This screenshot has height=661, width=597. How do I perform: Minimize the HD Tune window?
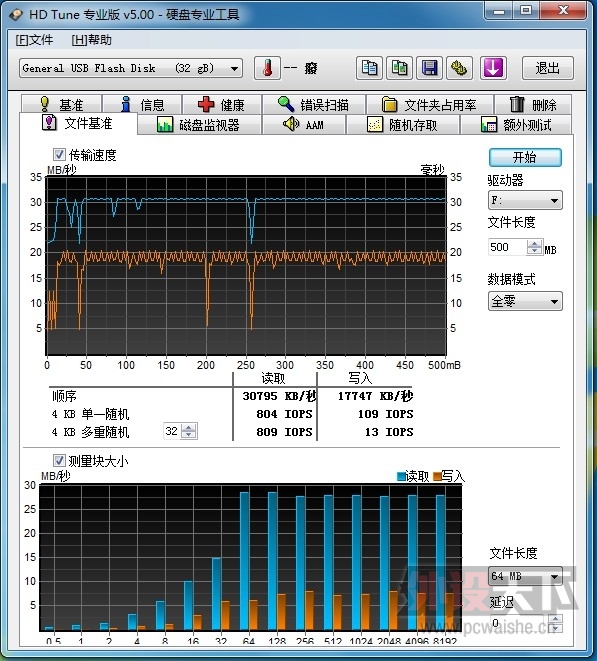click(499, 10)
